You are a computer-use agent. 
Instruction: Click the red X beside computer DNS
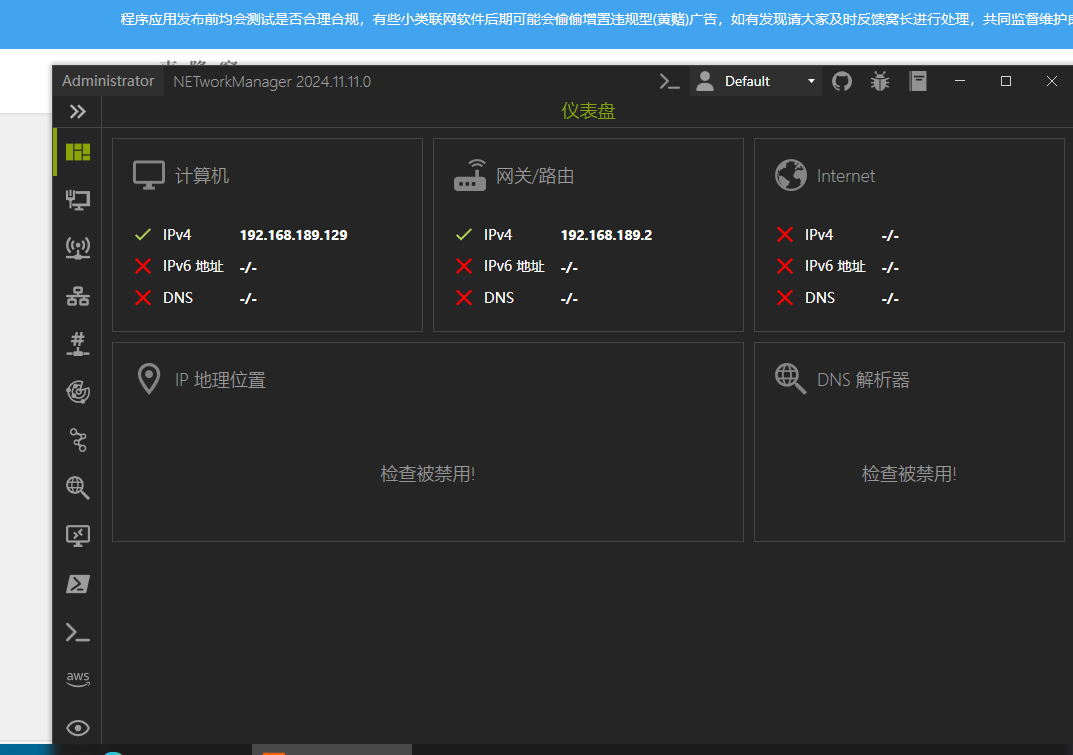point(143,298)
